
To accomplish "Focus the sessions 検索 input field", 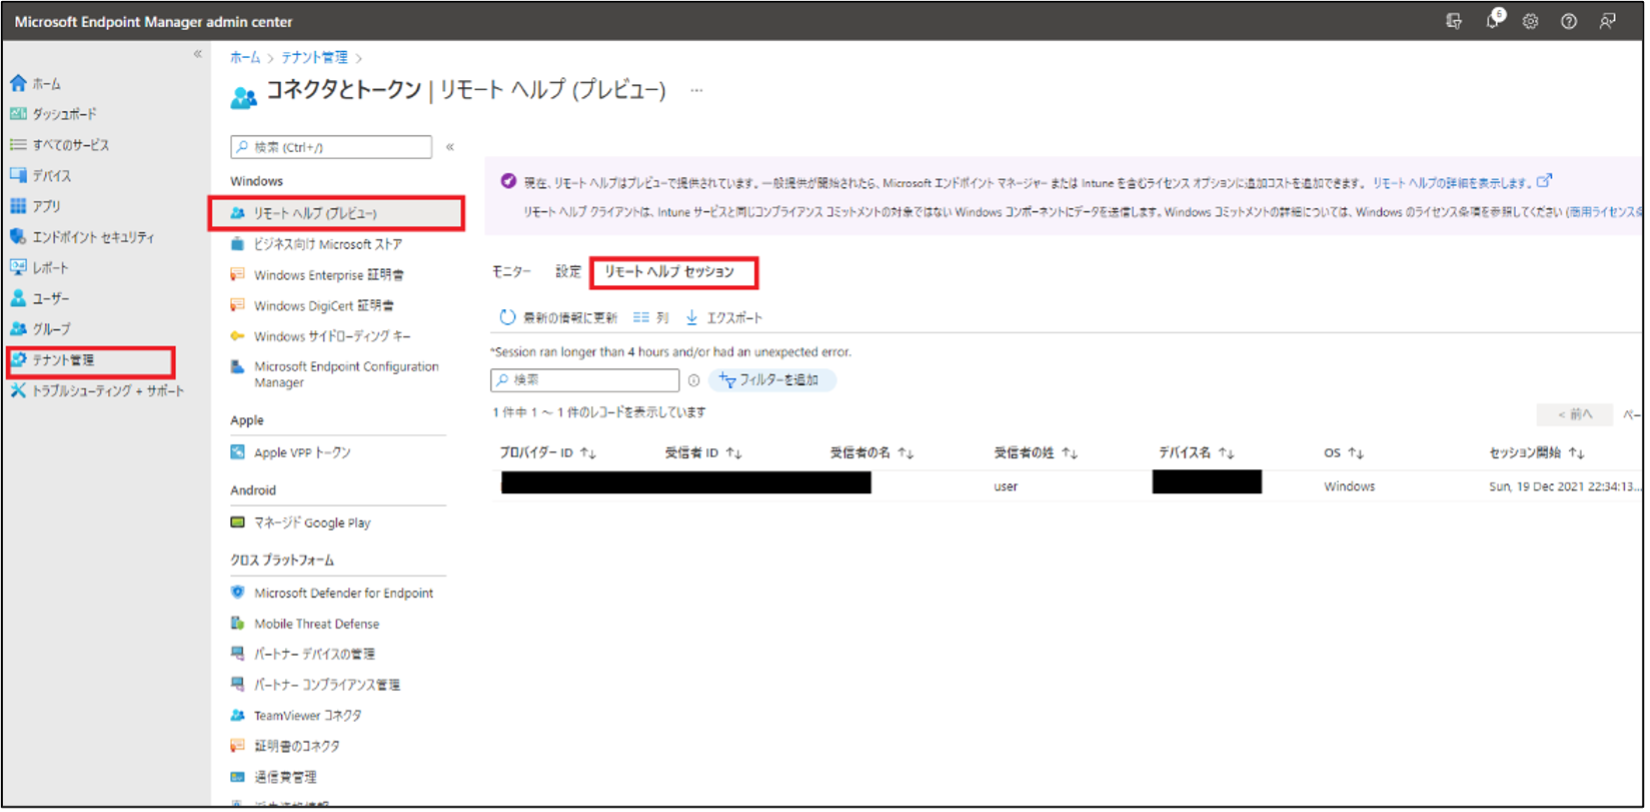I will 585,380.
